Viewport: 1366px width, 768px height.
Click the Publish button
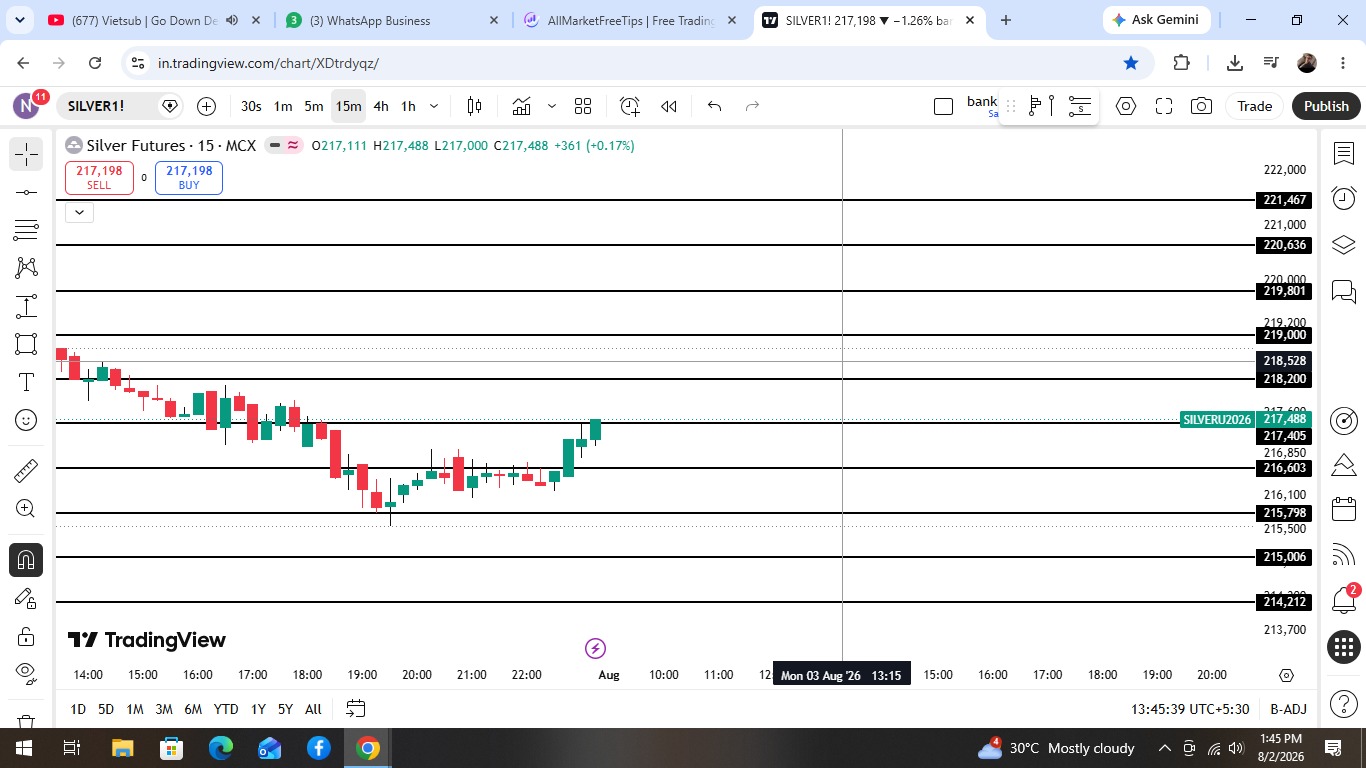(x=1326, y=106)
